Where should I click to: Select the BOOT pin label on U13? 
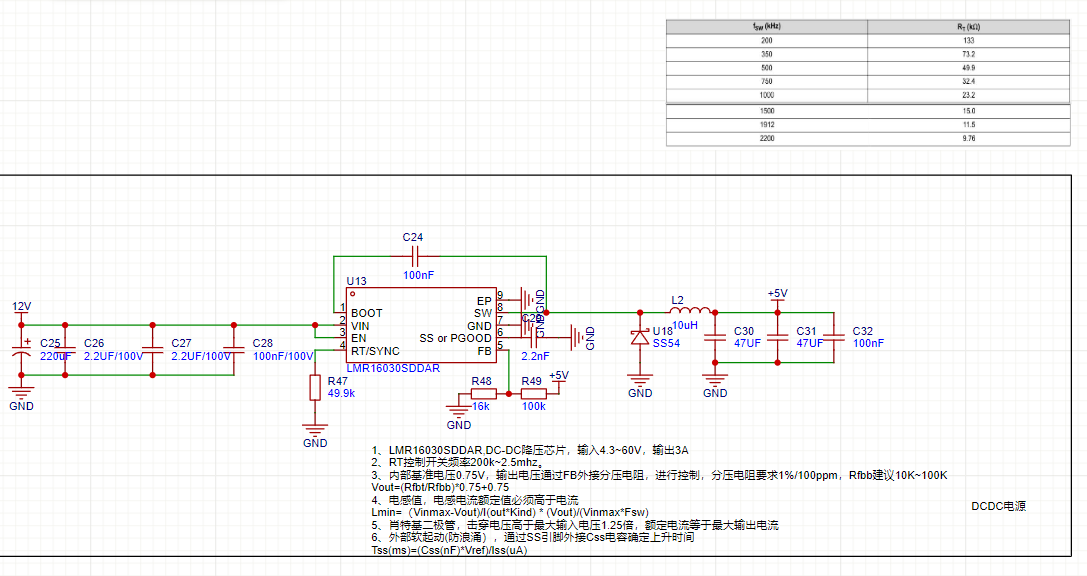point(366,313)
